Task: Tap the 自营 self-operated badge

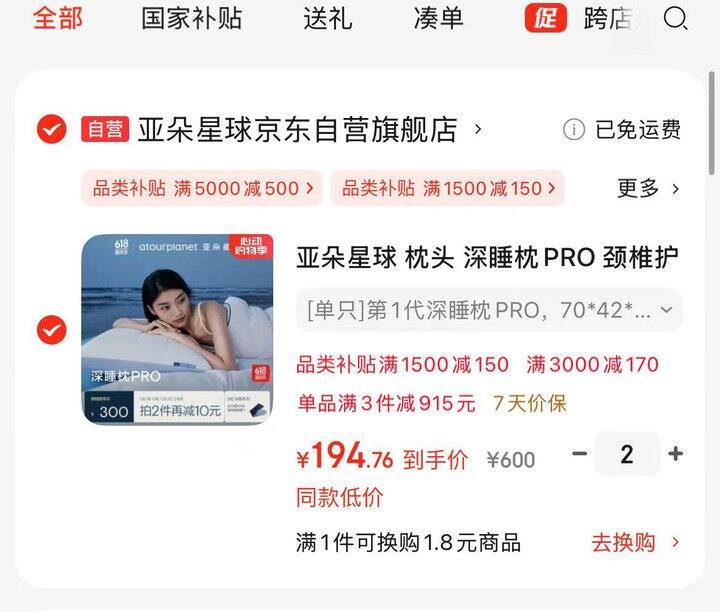Action: coord(105,129)
